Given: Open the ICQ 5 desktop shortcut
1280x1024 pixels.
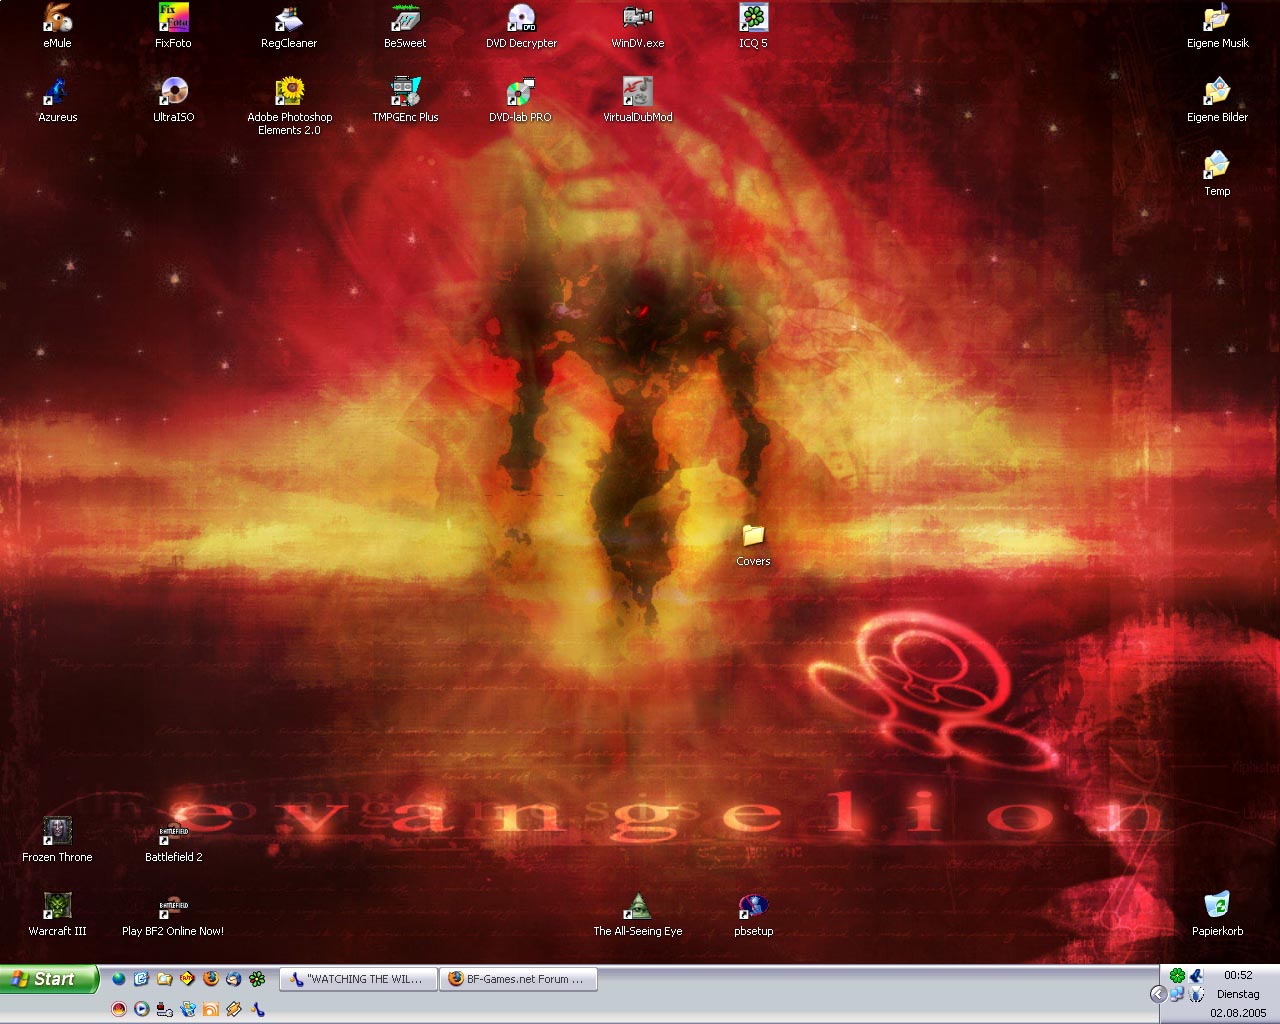Looking at the screenshot, I should tap(753, 27).
